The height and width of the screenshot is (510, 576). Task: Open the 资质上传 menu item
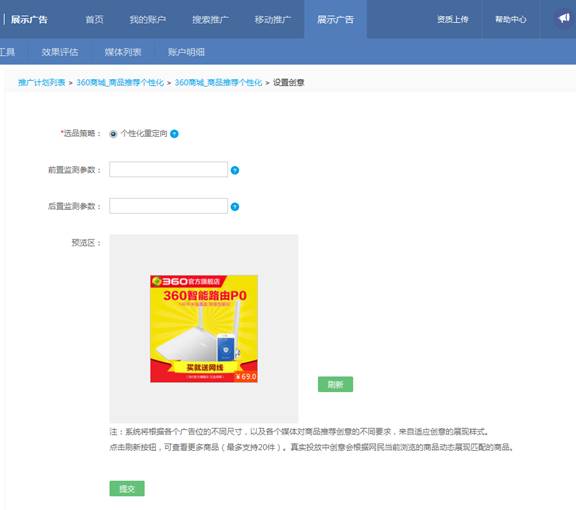pyautogui.click(x=453, y=19)
